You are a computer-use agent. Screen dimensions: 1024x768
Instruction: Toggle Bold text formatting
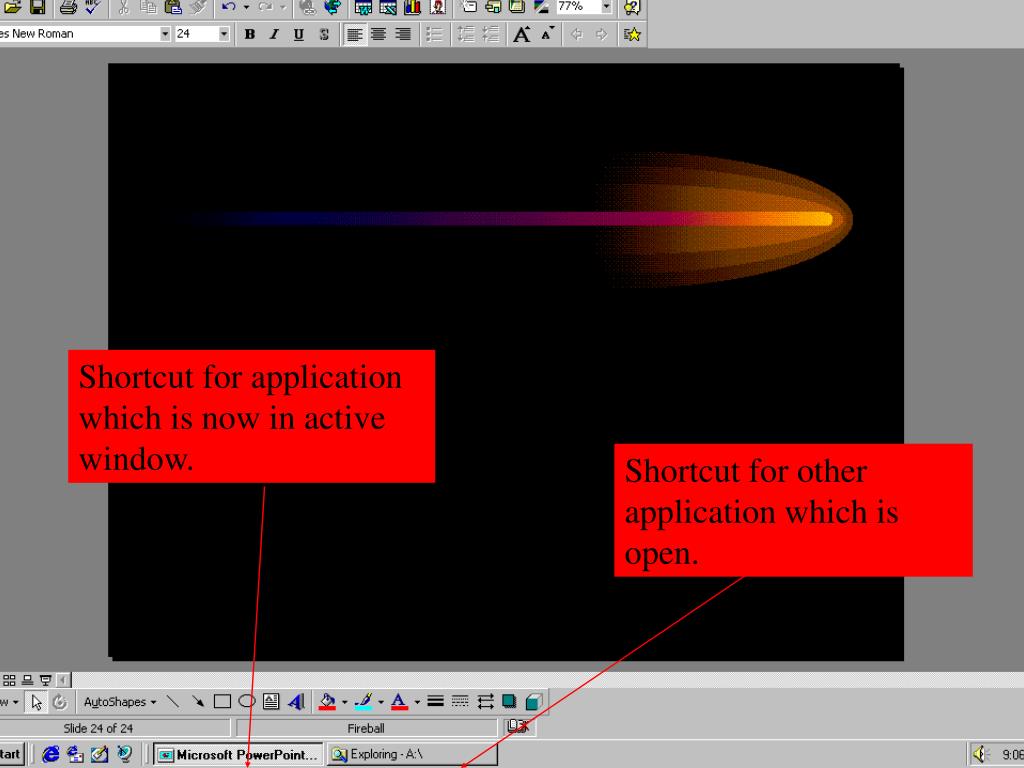click(250, 34)
